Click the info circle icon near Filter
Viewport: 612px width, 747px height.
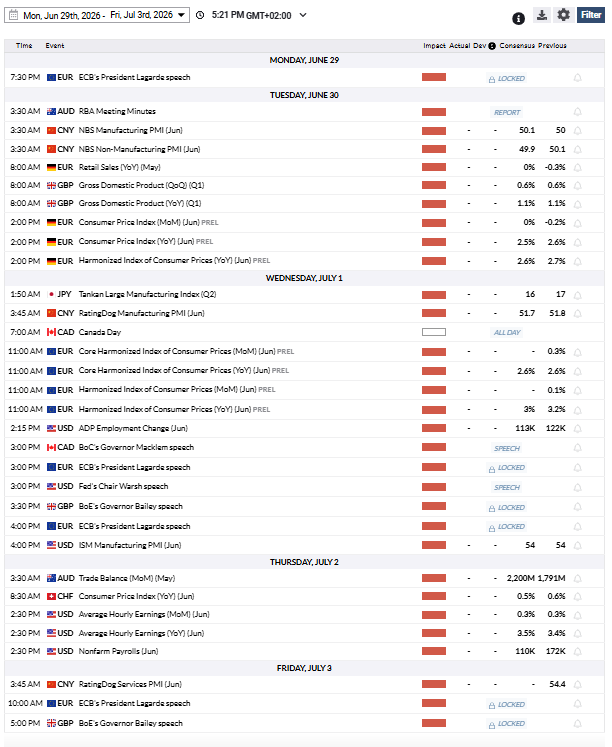coord(518,19)
